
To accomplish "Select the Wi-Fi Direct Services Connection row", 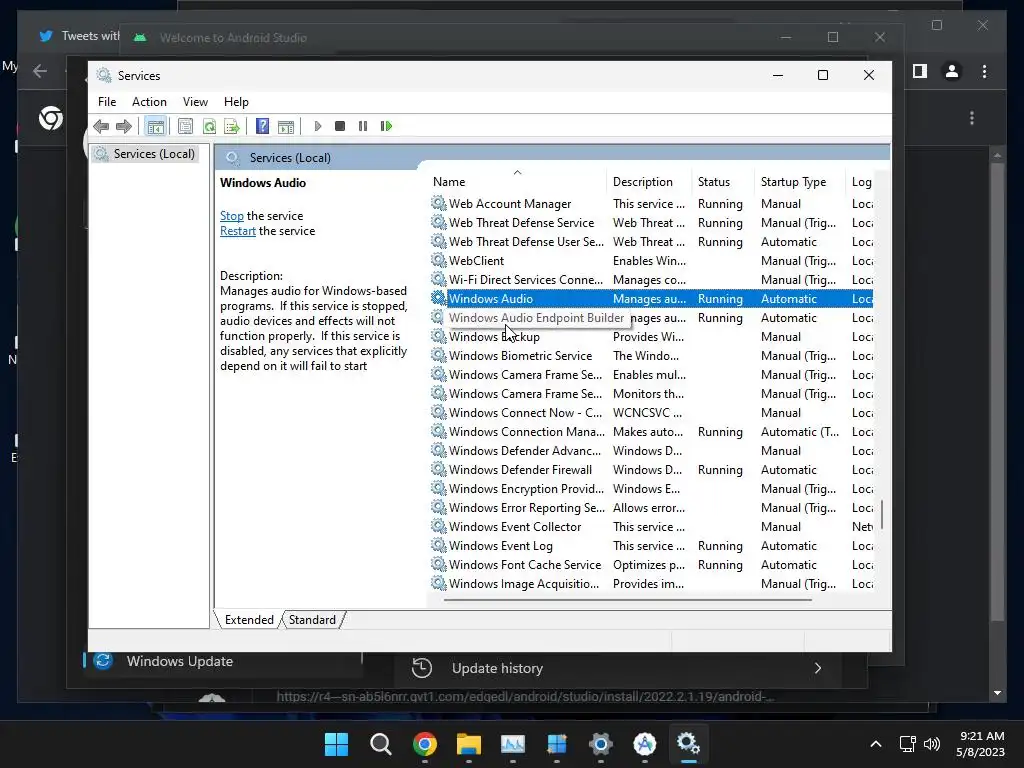I will [651, 280].
